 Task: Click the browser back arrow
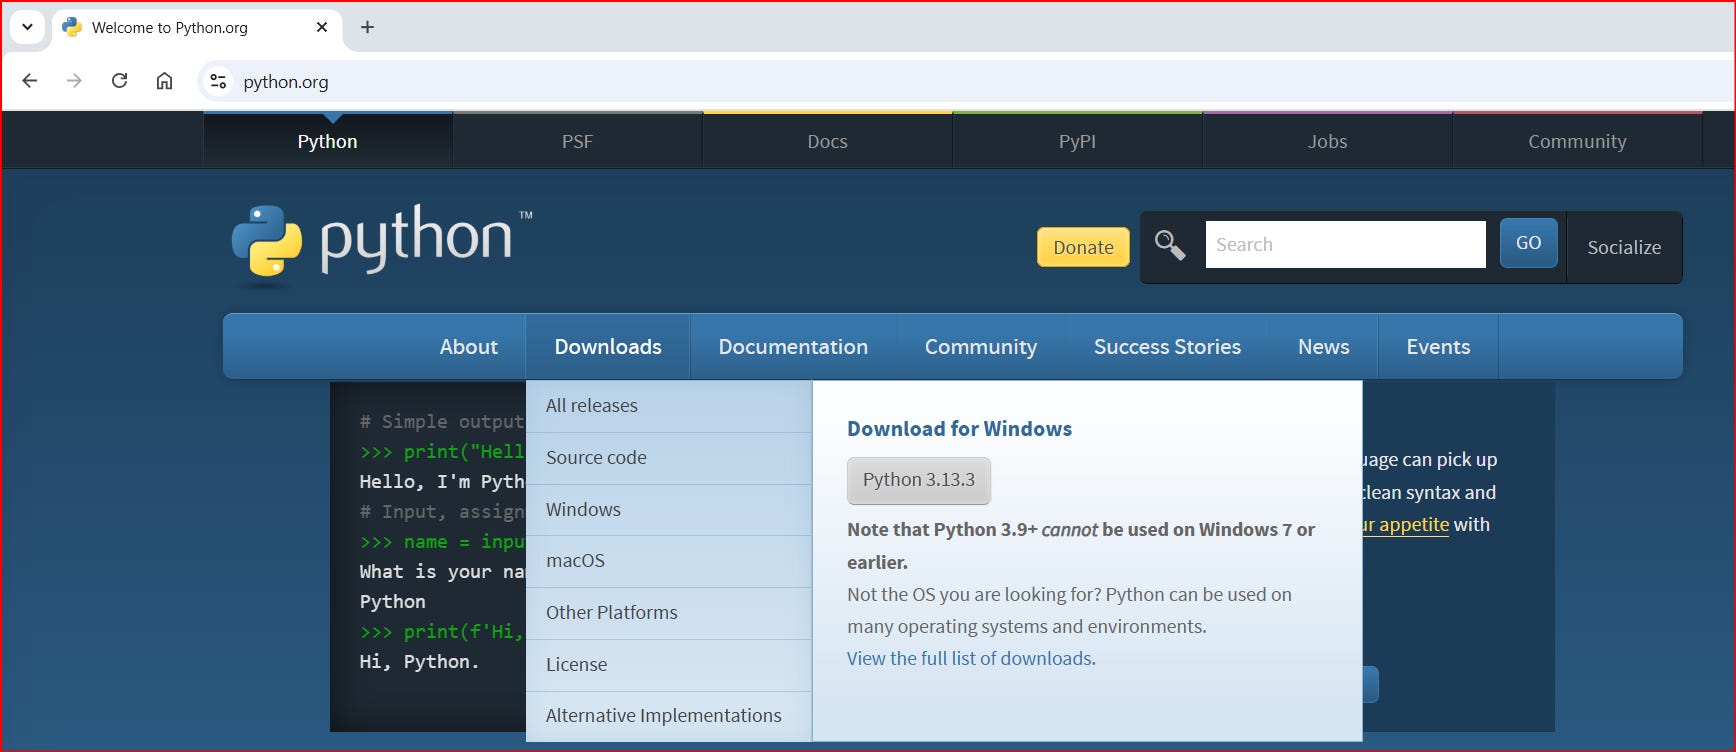tap(30, 81)
